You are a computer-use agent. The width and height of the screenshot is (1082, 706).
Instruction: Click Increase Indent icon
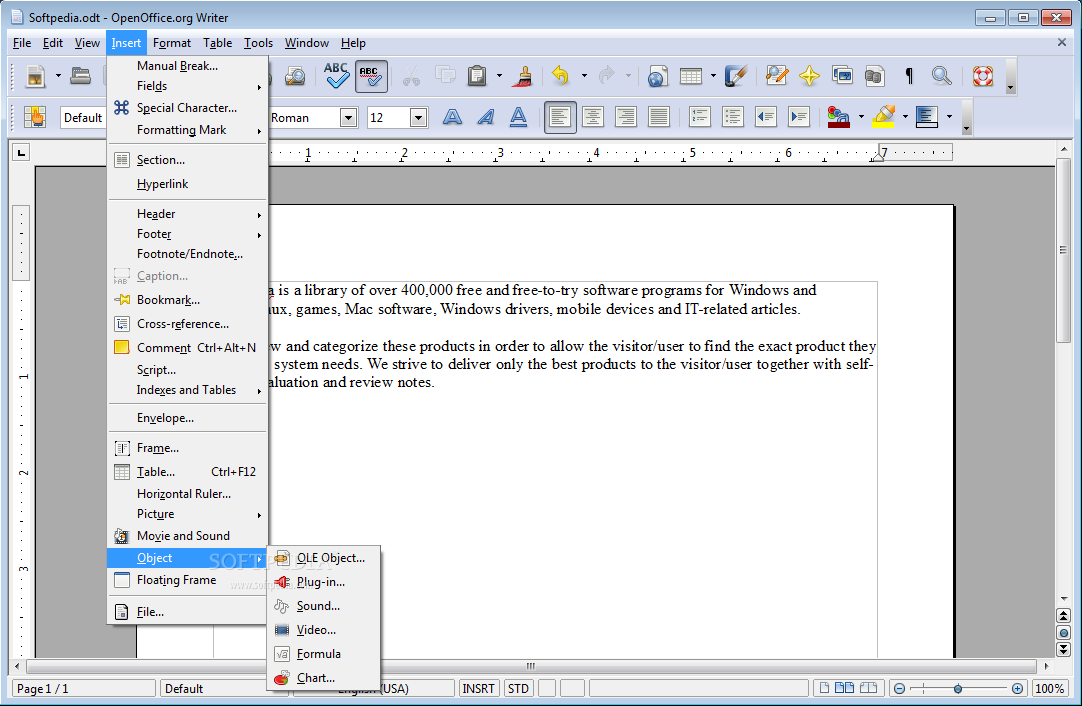click(x=799, y=117)
